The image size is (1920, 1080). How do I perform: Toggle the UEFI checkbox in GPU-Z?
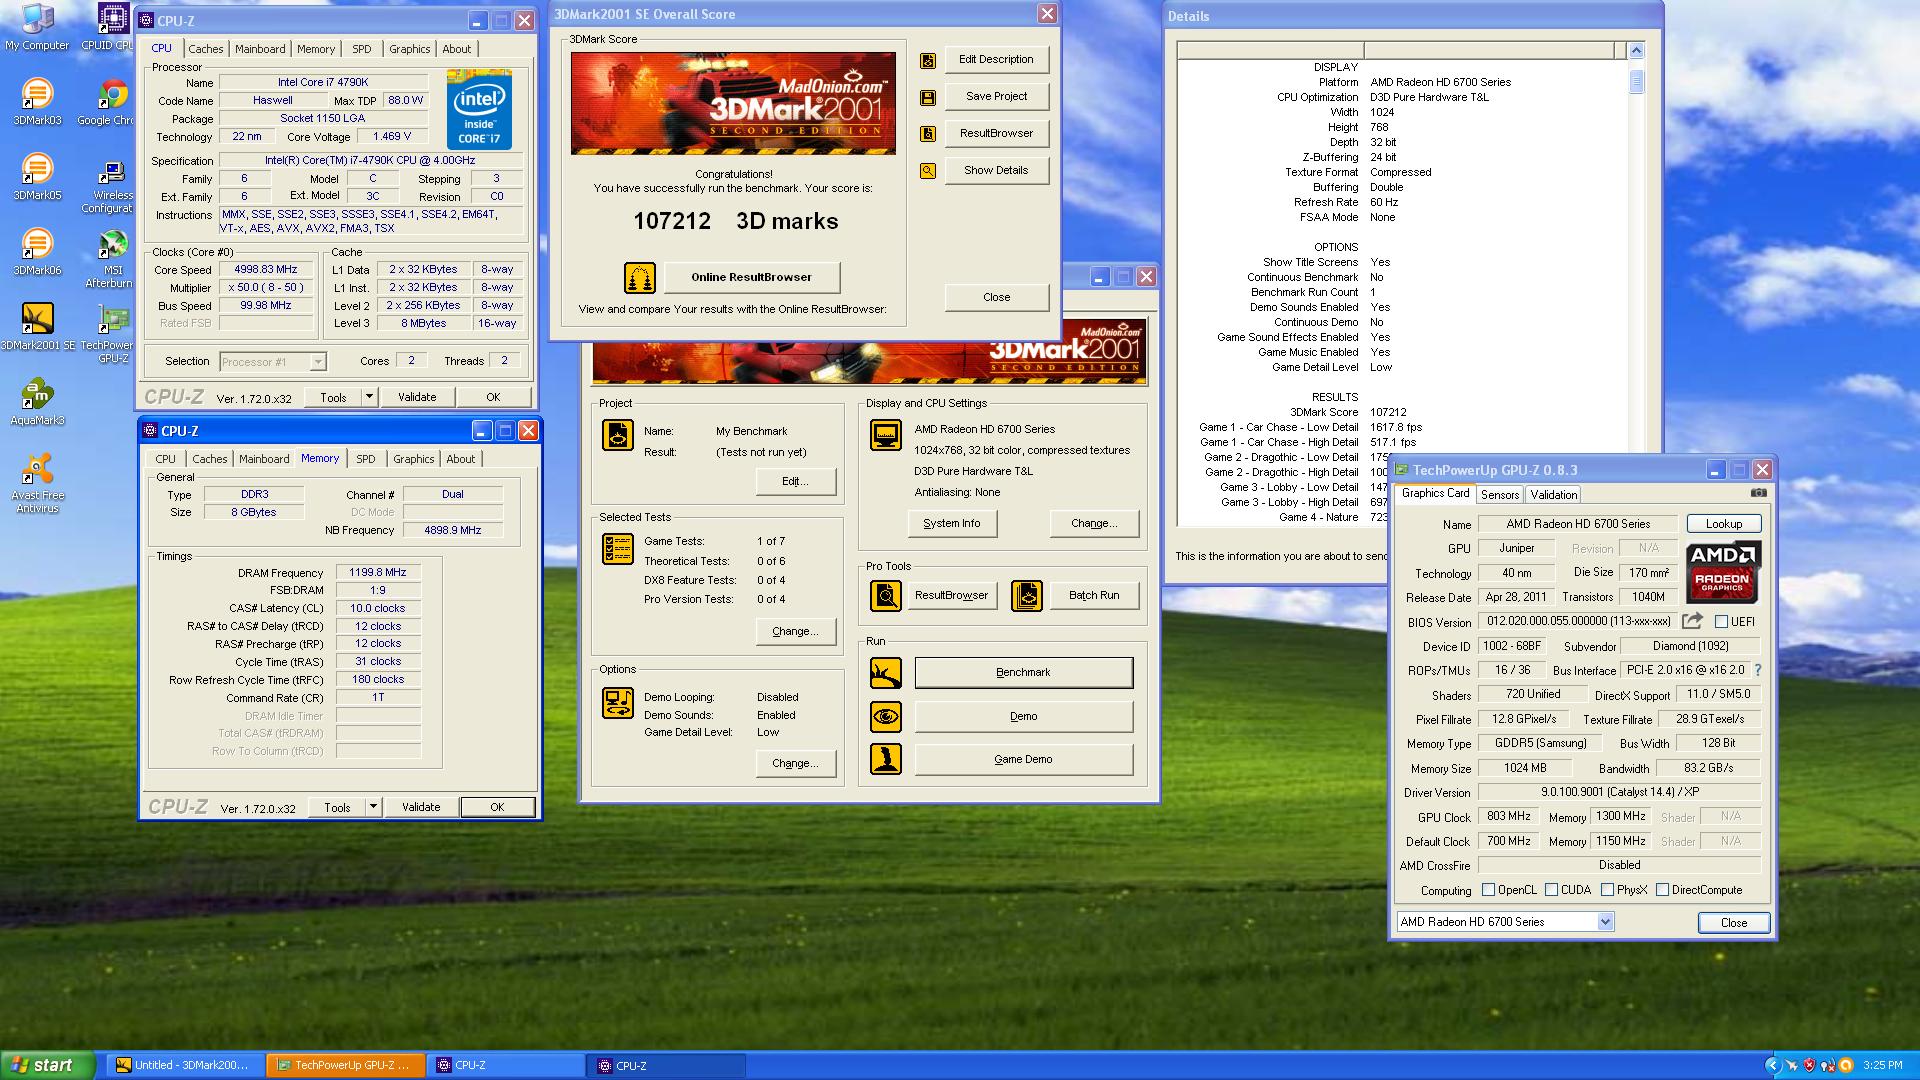point(1721,622)
